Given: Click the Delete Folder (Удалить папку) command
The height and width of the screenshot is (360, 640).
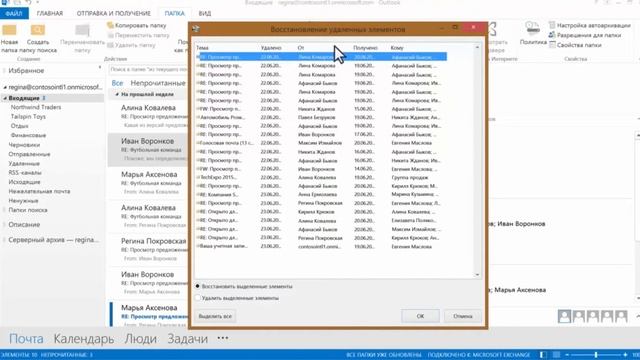Looking at the screenshot, I should click(131, 45).
